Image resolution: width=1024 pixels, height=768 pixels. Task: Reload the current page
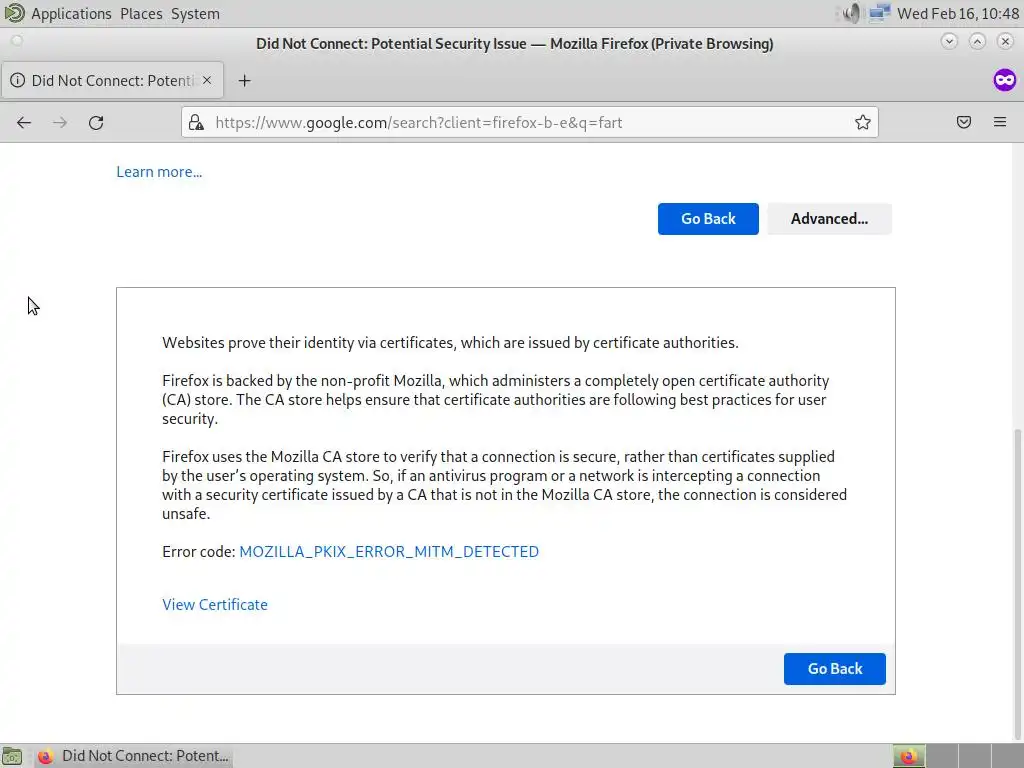click(x=96, y=123)
